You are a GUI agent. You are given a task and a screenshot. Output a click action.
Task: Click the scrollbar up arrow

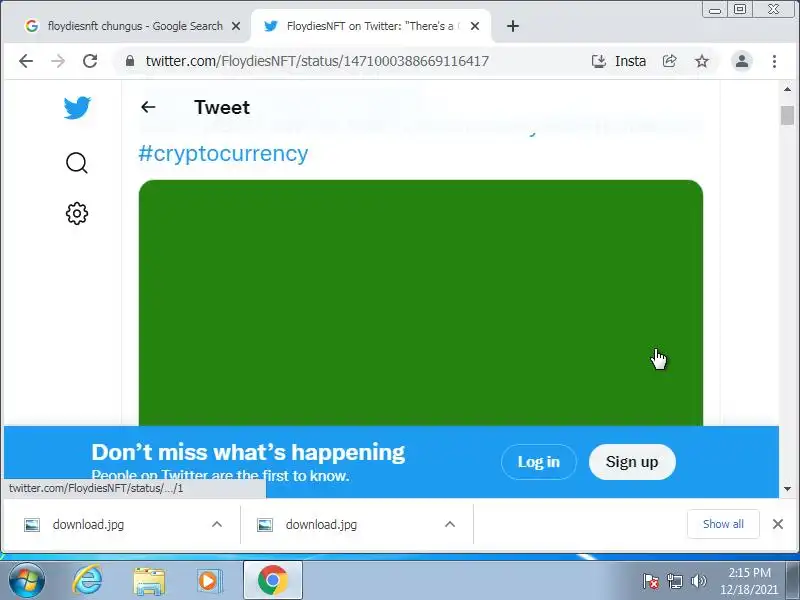[787, 89]
